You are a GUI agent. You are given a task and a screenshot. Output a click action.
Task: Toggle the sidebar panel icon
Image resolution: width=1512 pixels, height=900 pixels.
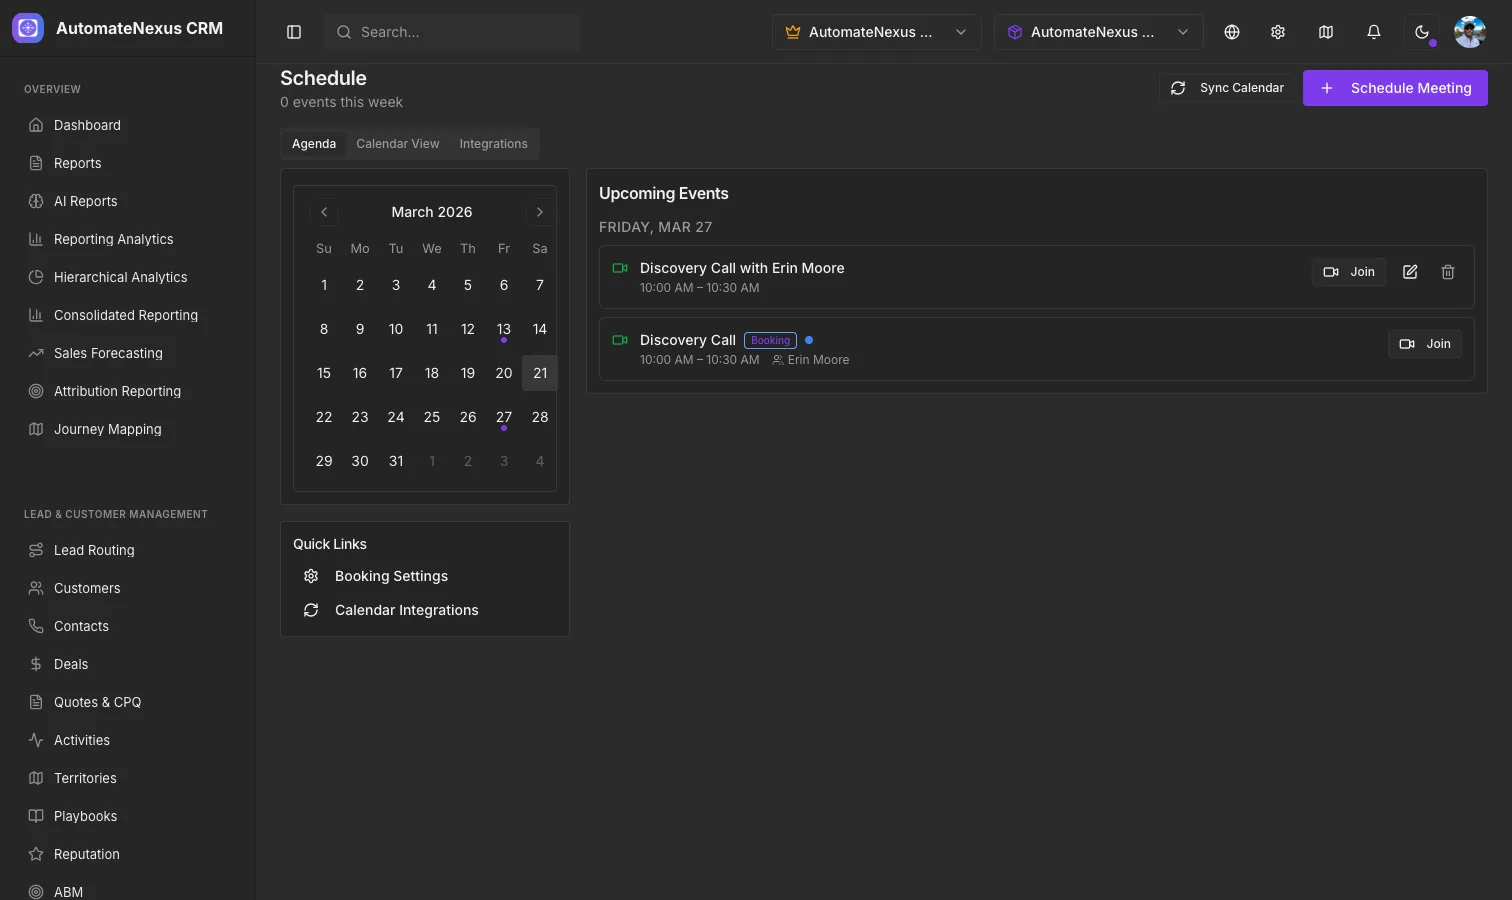pyautogui.click(x=294, y=32)
